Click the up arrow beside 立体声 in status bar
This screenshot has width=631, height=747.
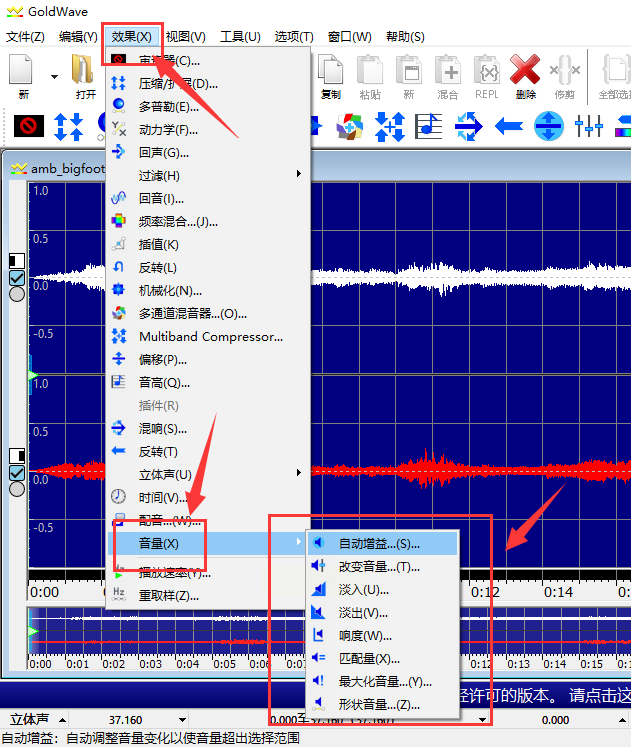point(62,719)
